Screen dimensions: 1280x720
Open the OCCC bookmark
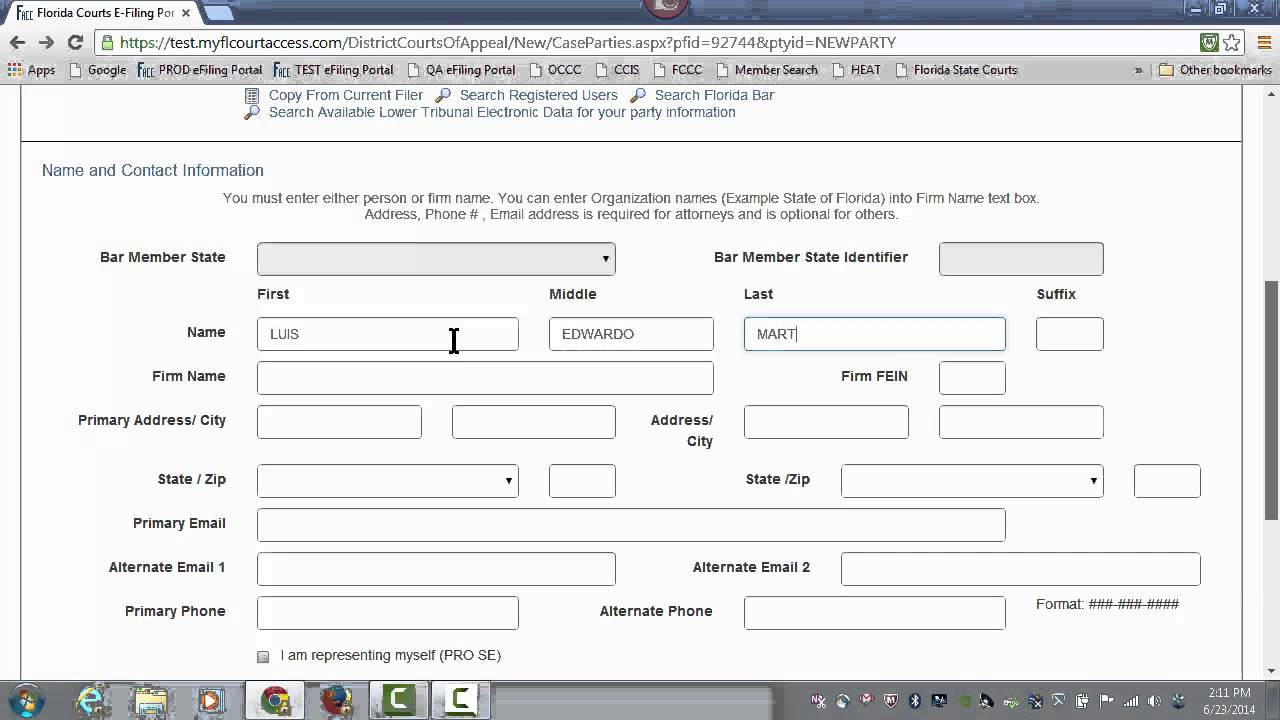555,70
